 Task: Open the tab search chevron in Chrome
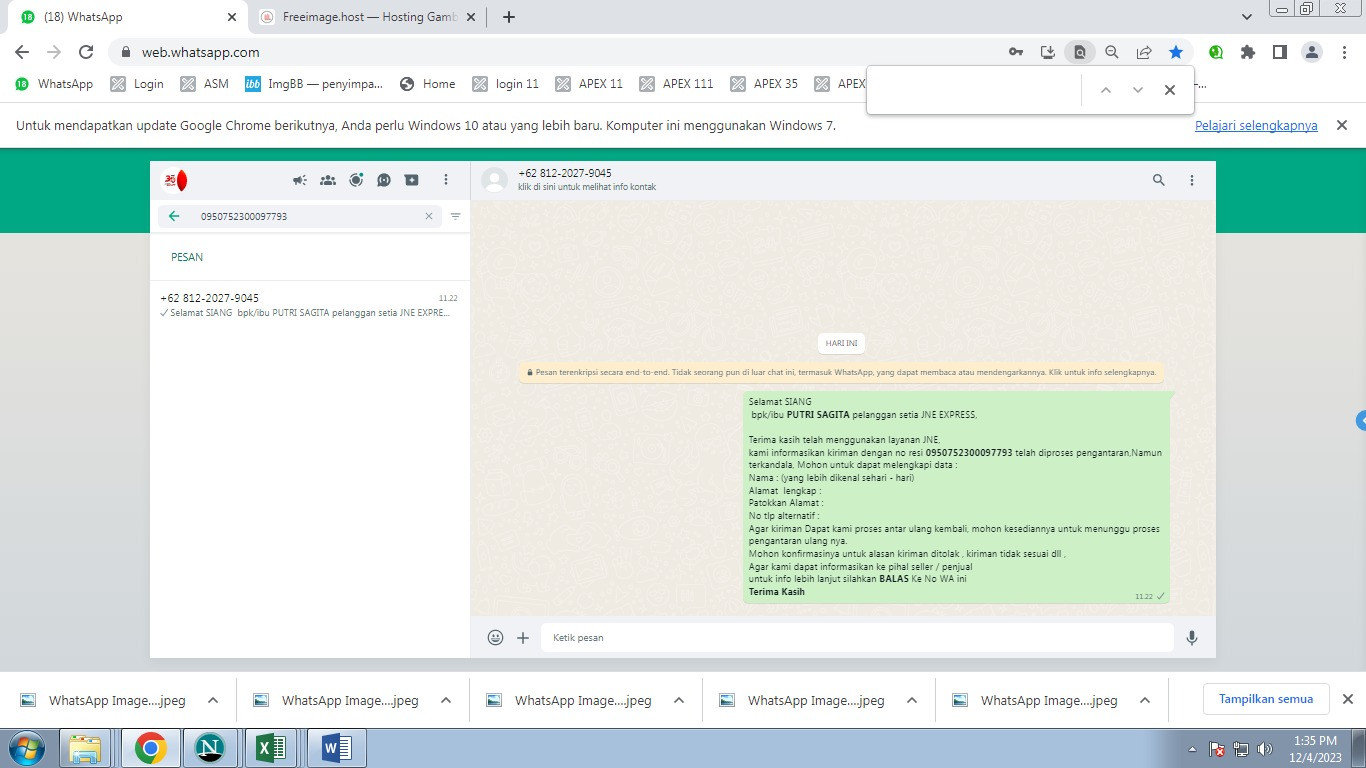pos(1247,17)
